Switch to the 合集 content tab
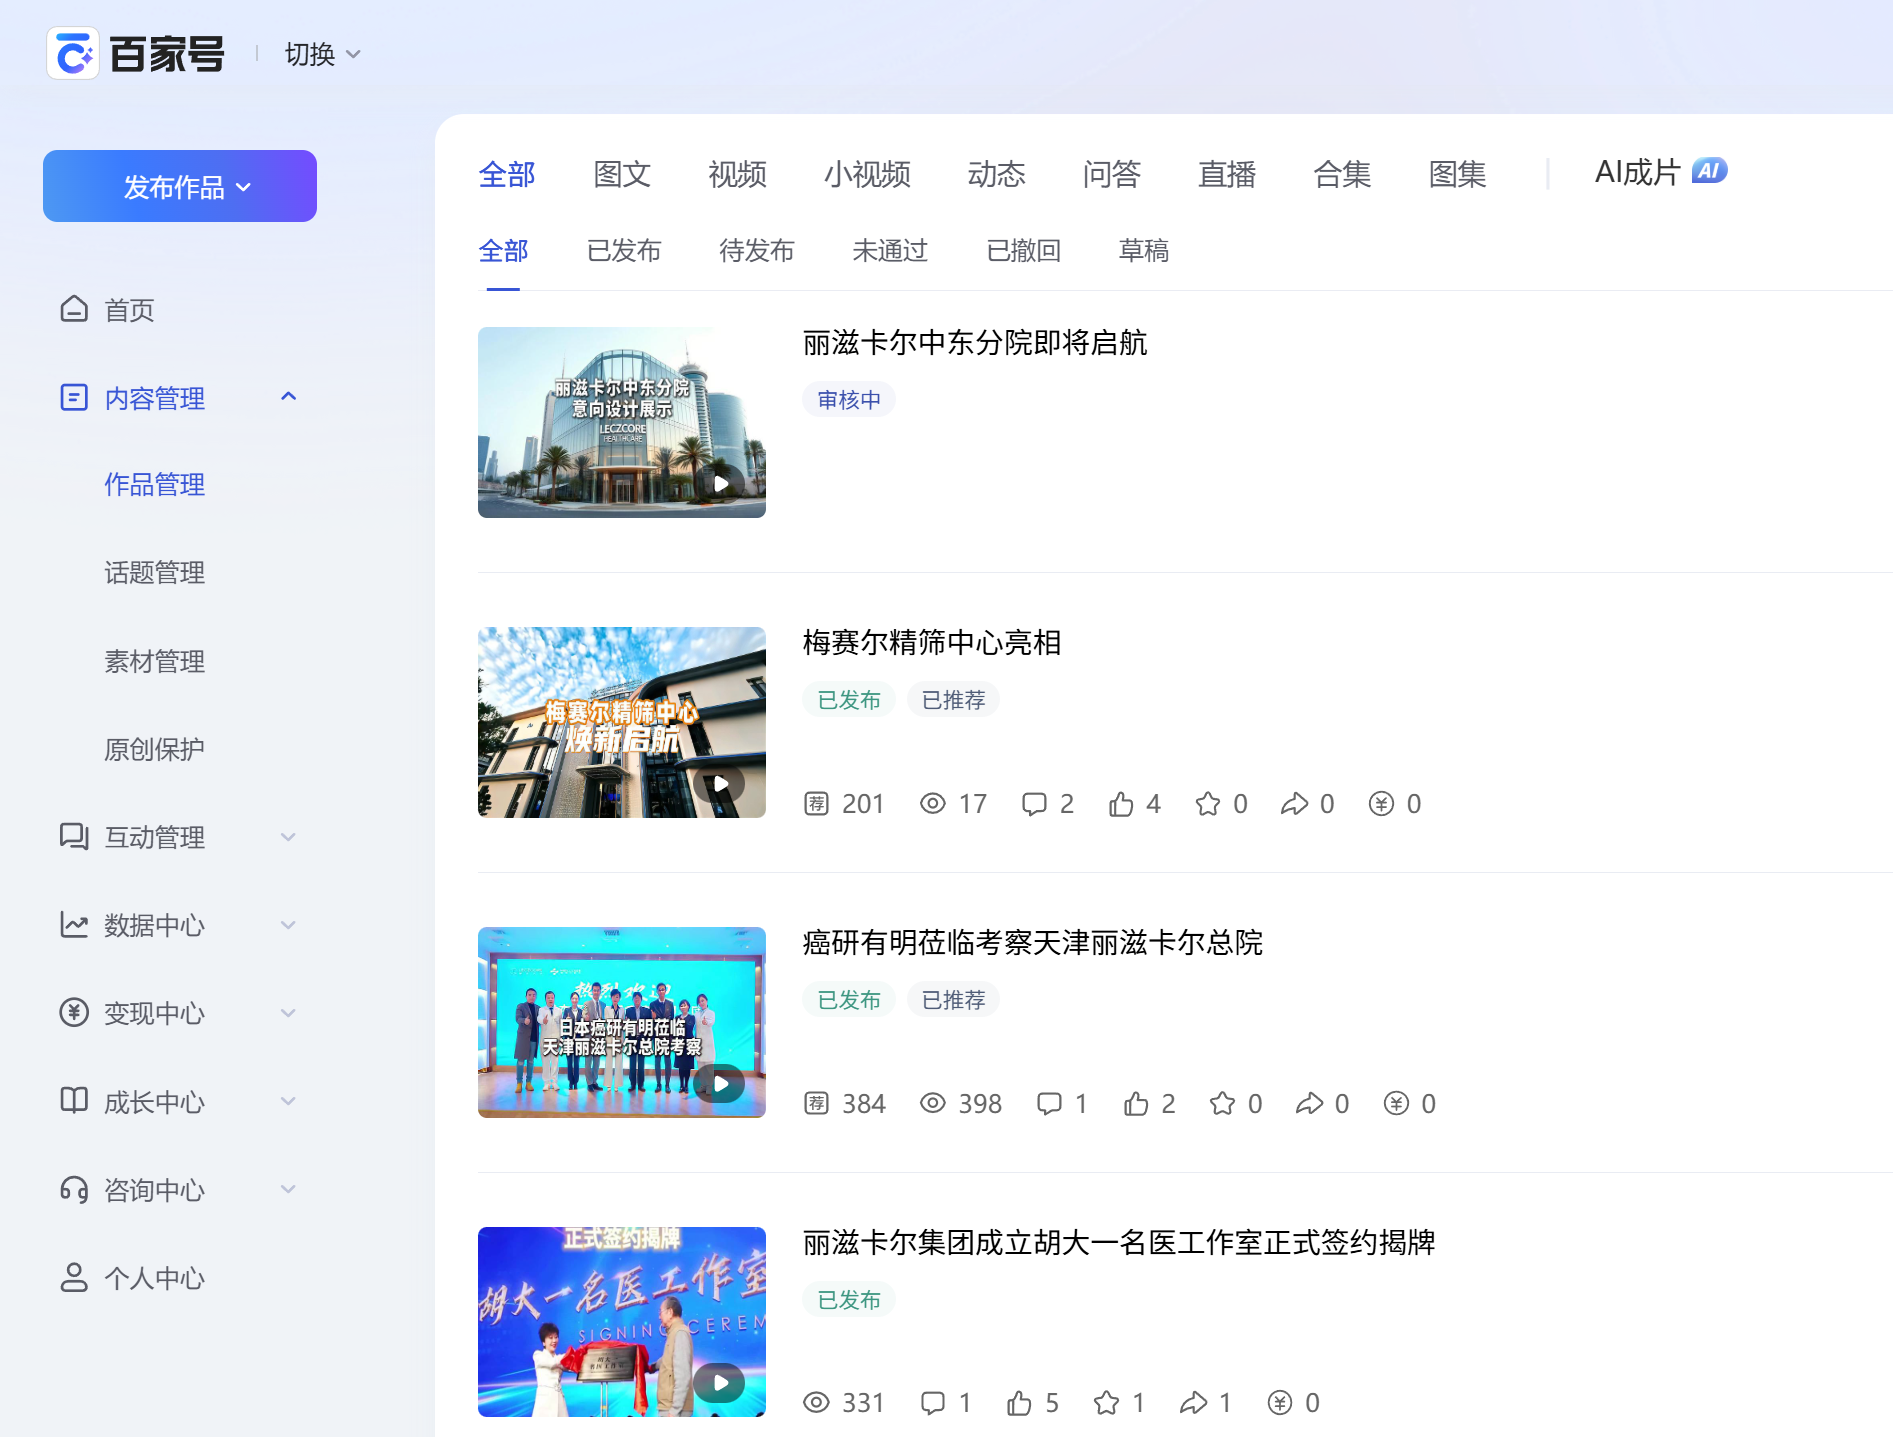This screenshot has height=1437, width=1893. click(x=1342, y=174)
